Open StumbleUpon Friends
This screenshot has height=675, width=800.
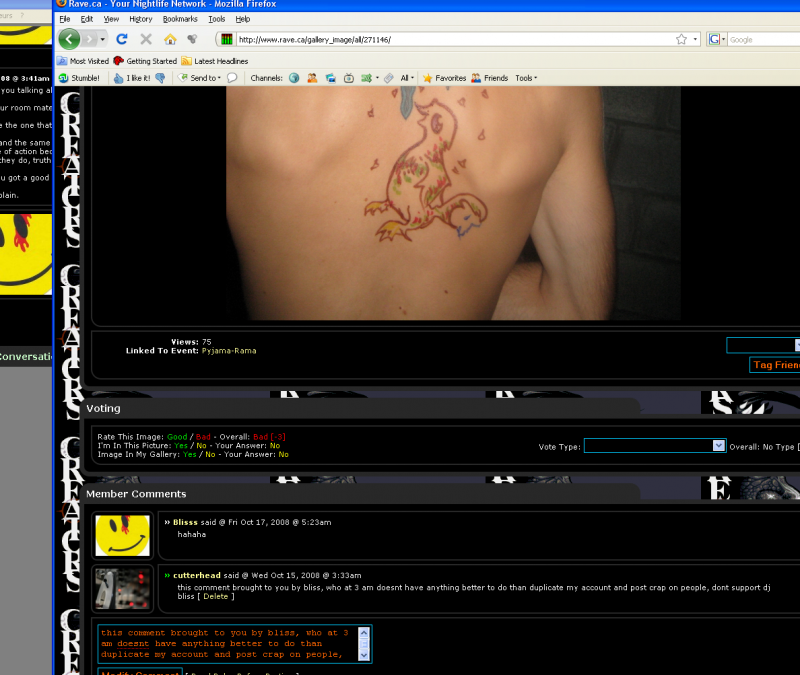[490, 78]
